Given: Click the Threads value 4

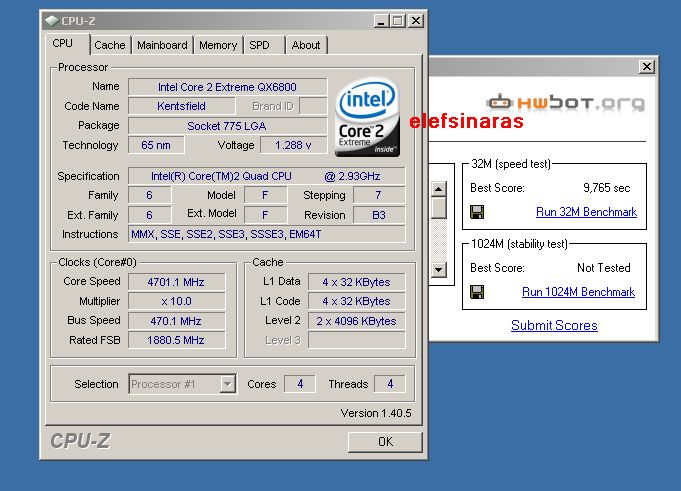Looking at the screenshot, I should click(x=390, y=384).
